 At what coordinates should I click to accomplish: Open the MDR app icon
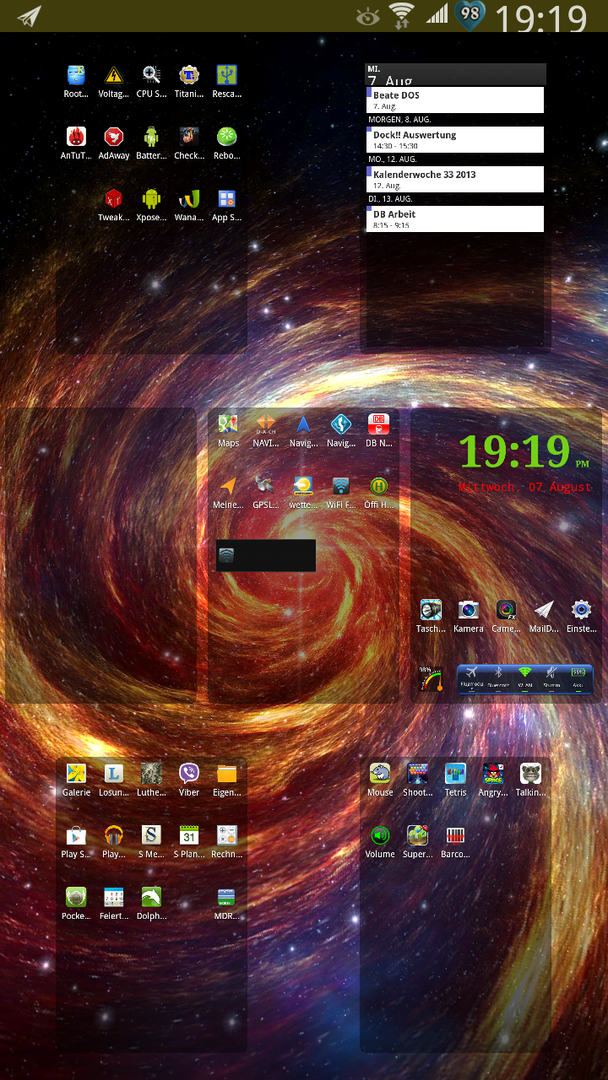click(227, 897)
